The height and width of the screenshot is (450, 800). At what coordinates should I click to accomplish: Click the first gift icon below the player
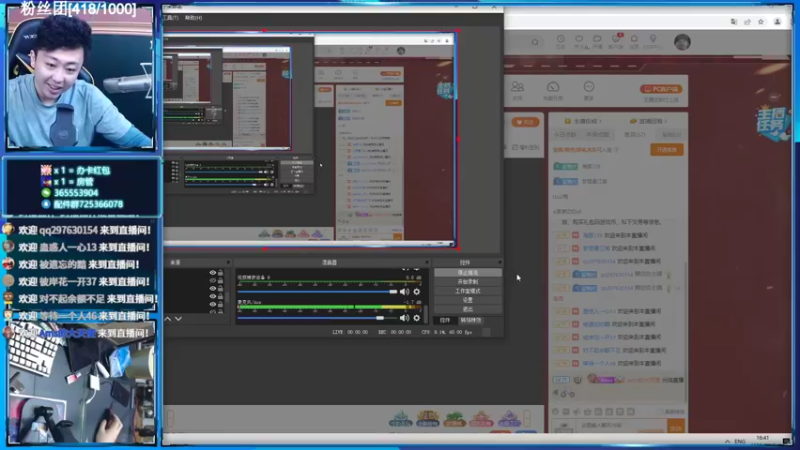coord(401,419)
